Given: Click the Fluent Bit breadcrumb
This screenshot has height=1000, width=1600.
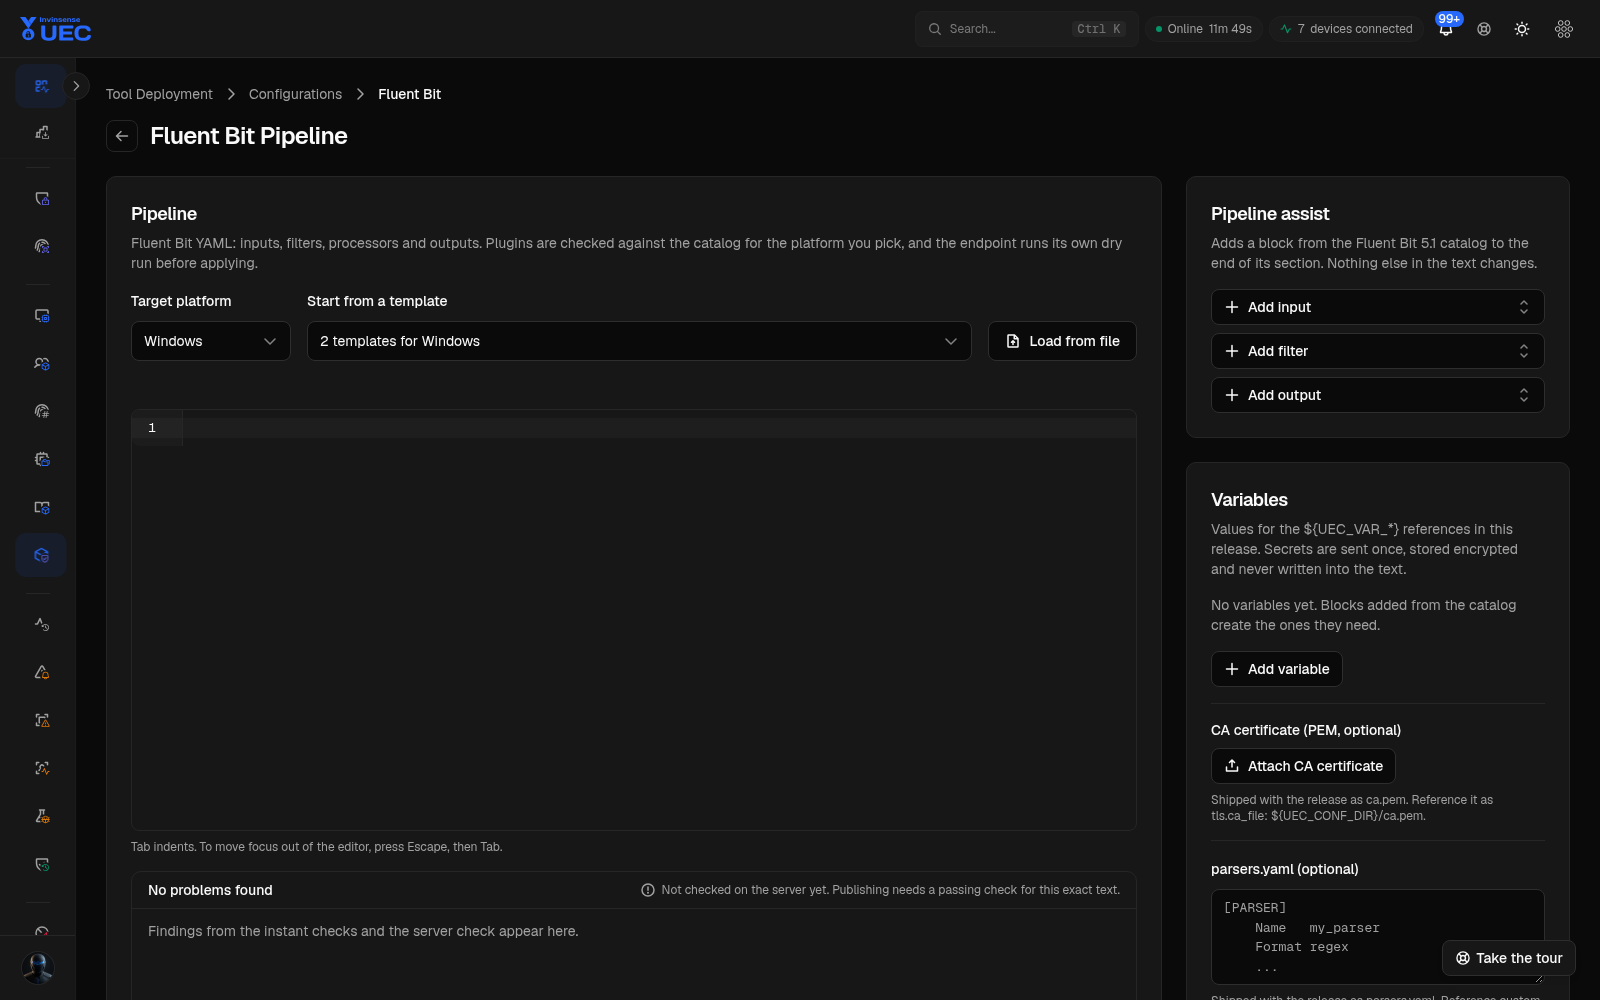Looking at the screenshot, I should click(x=409, y=94).
